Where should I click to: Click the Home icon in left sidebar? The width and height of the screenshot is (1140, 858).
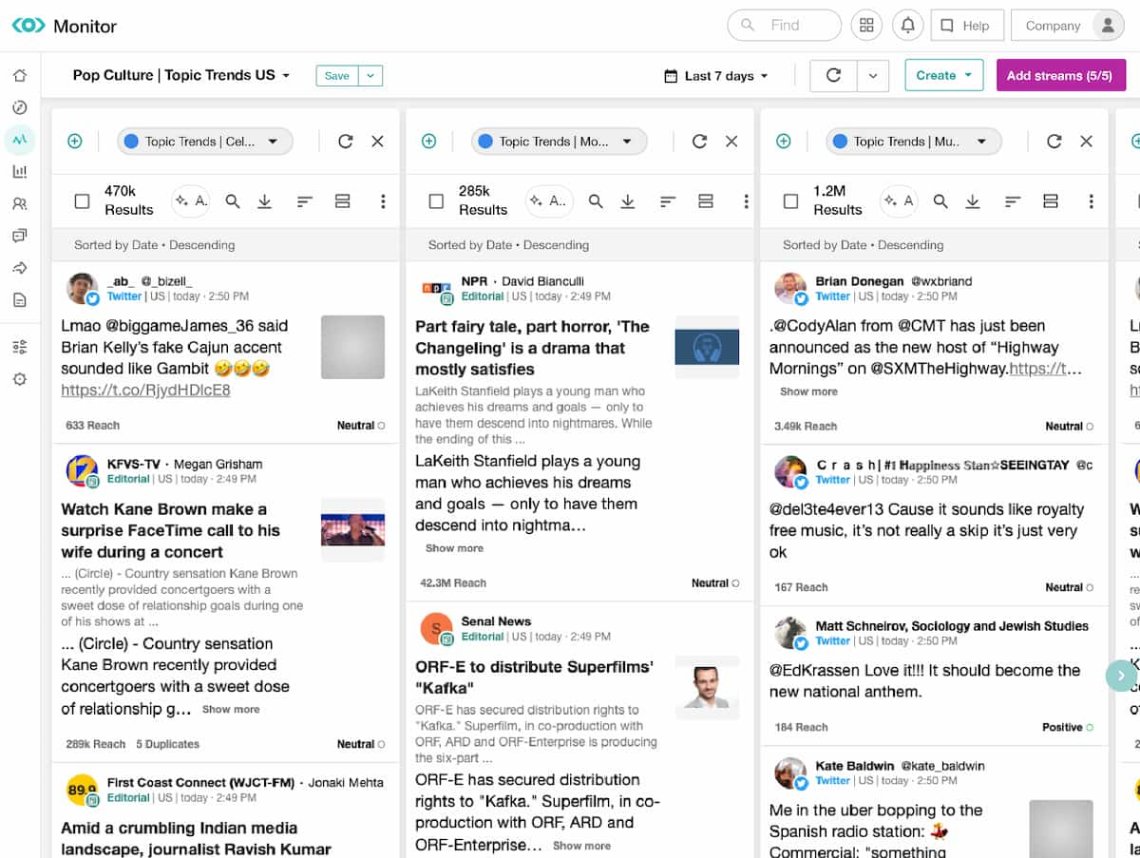coord(19,76)
